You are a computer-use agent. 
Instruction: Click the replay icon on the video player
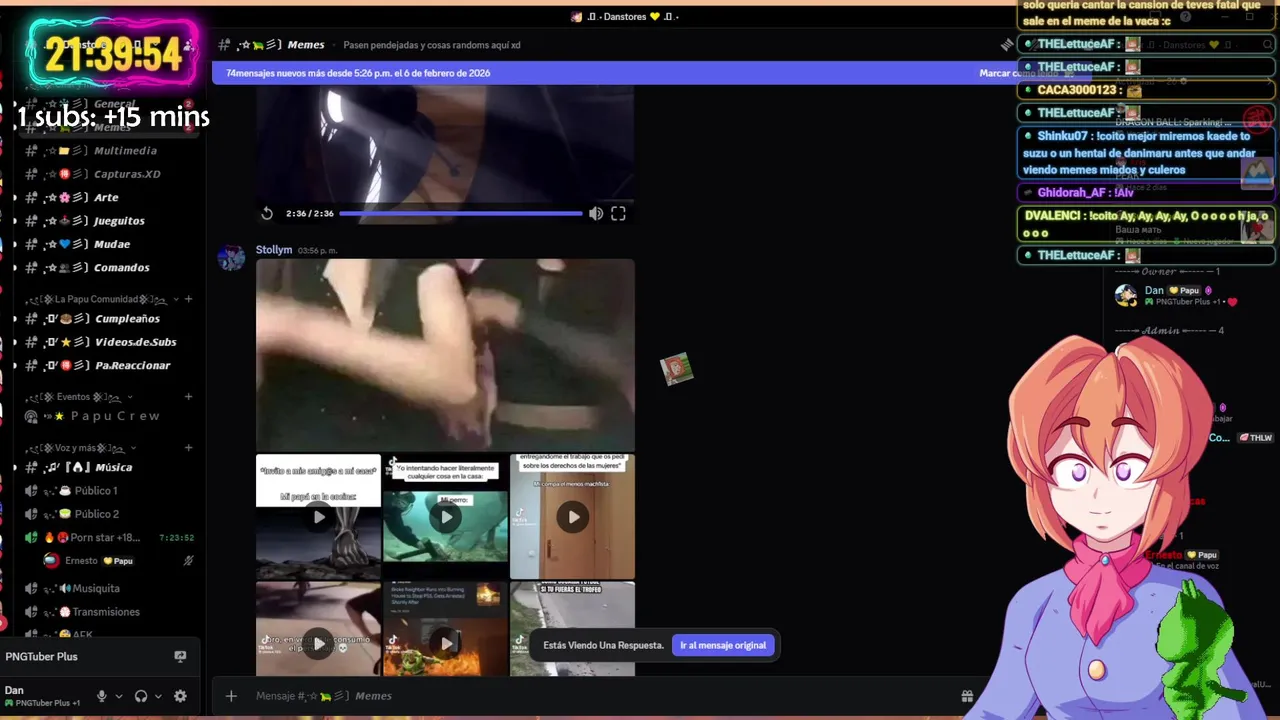[x=267, y=213]
